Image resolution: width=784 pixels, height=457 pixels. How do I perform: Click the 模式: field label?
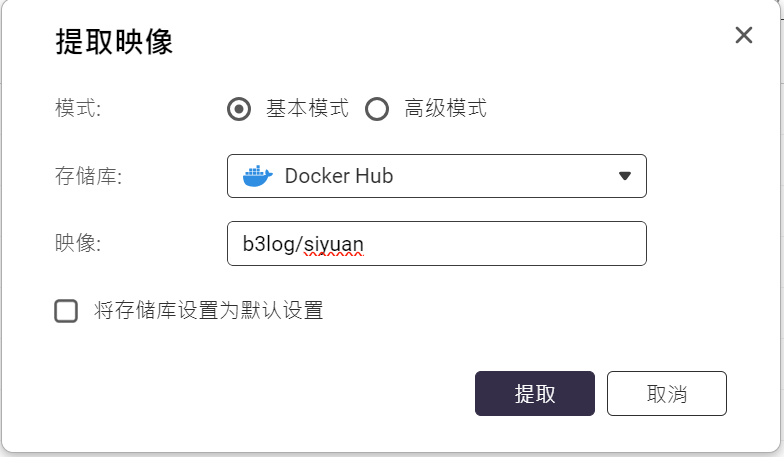pos(78,109)
